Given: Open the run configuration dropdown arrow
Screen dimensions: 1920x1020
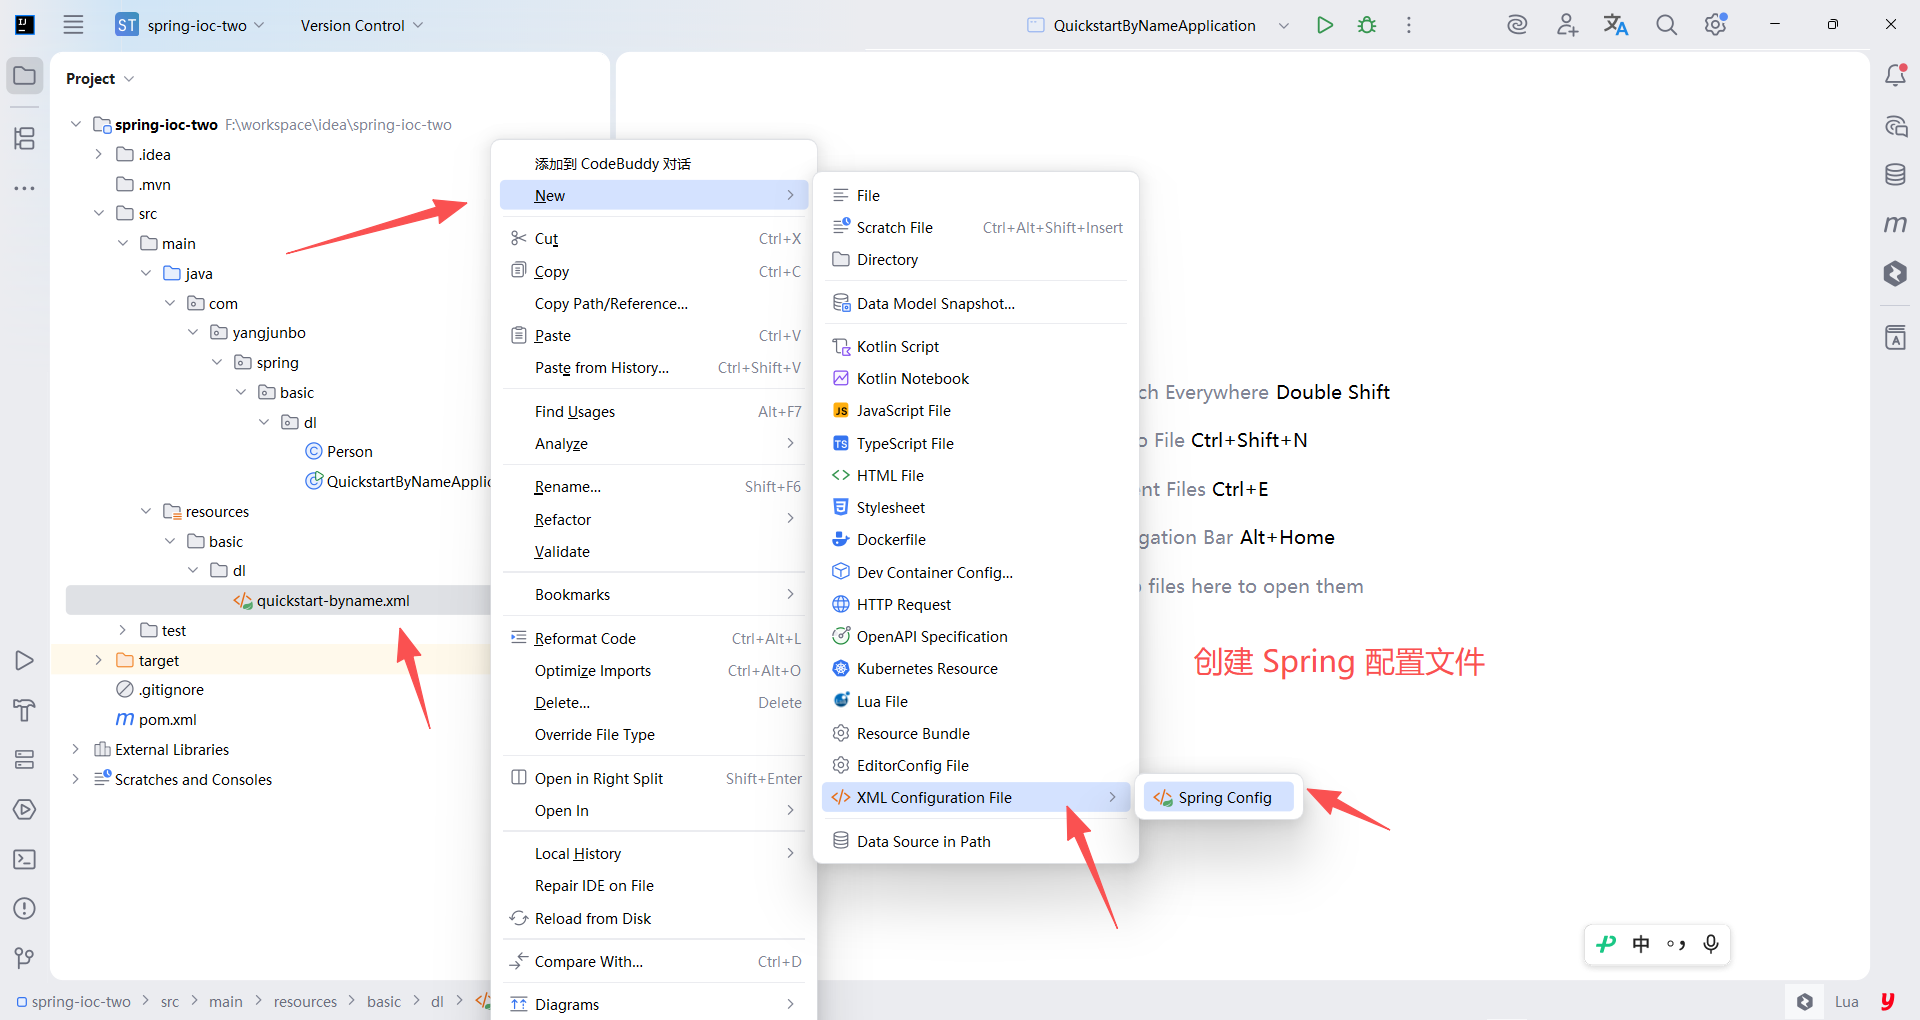Looking at the screenshot, I should click(x=1284, y=25).
